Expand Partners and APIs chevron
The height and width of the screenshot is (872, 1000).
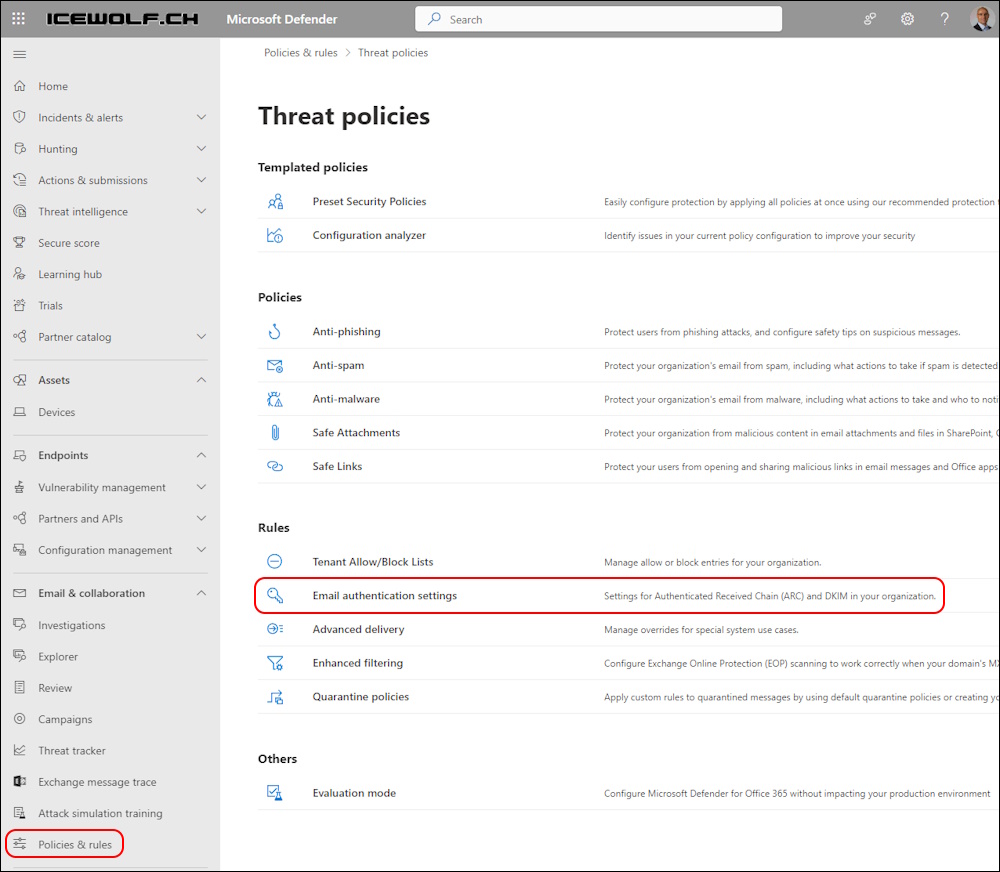[202, 518]
